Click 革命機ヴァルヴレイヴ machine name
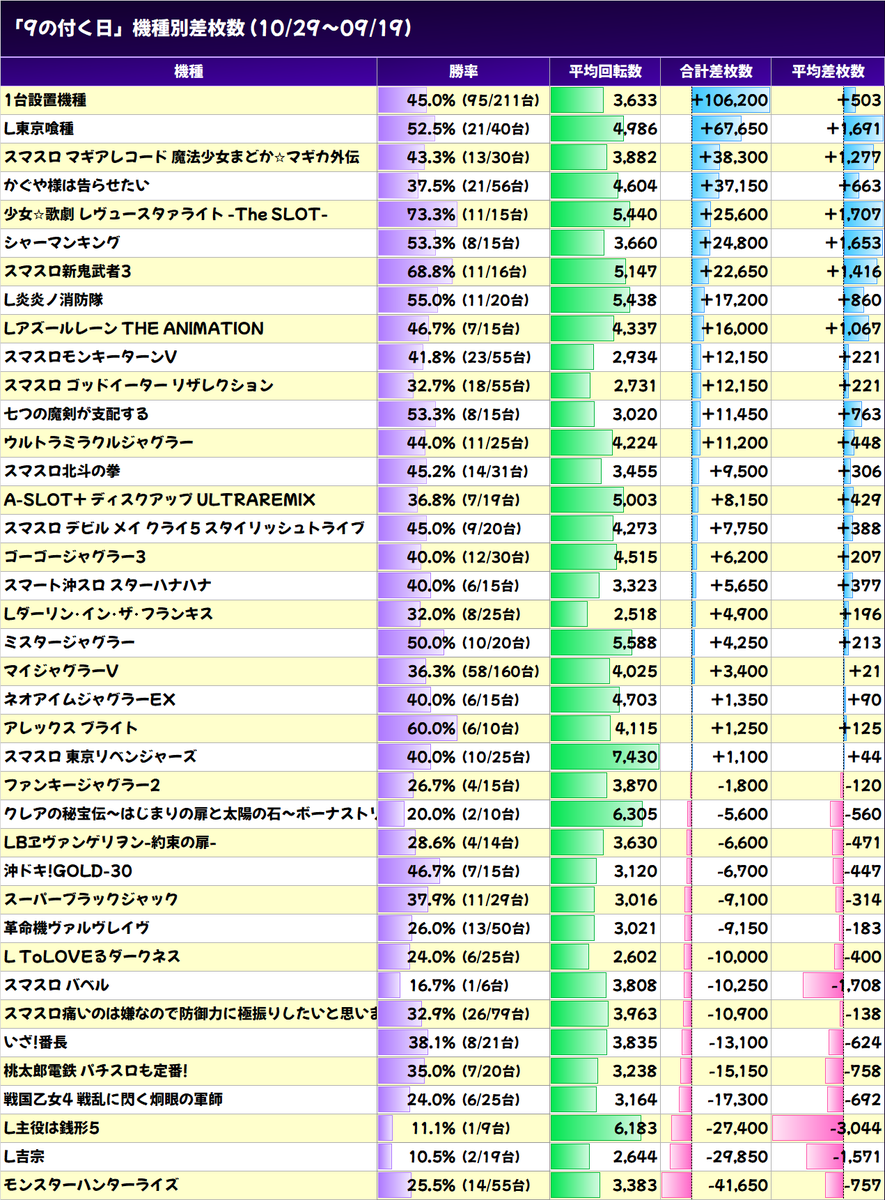The width and height of the screenshot is (885, 1200). (x=76, y=927)
